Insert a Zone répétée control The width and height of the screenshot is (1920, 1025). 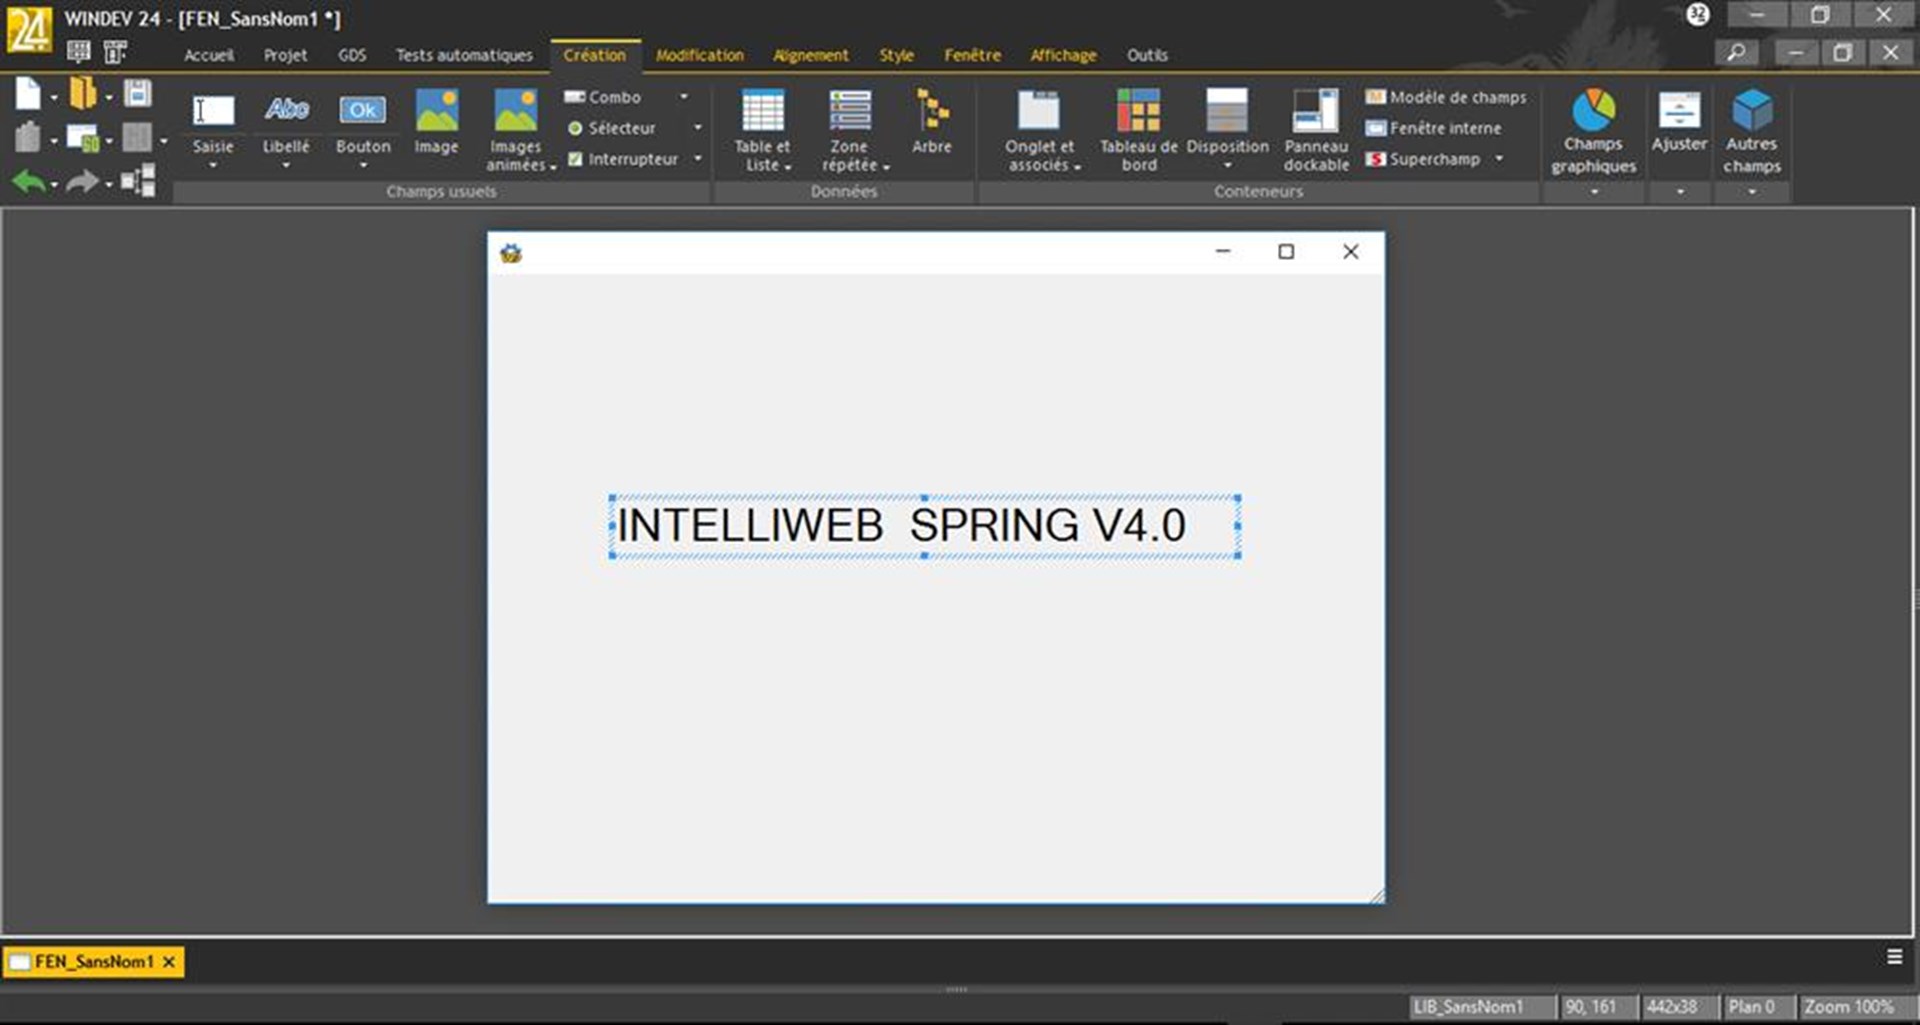pyautogui.click(x=850, y=130)
